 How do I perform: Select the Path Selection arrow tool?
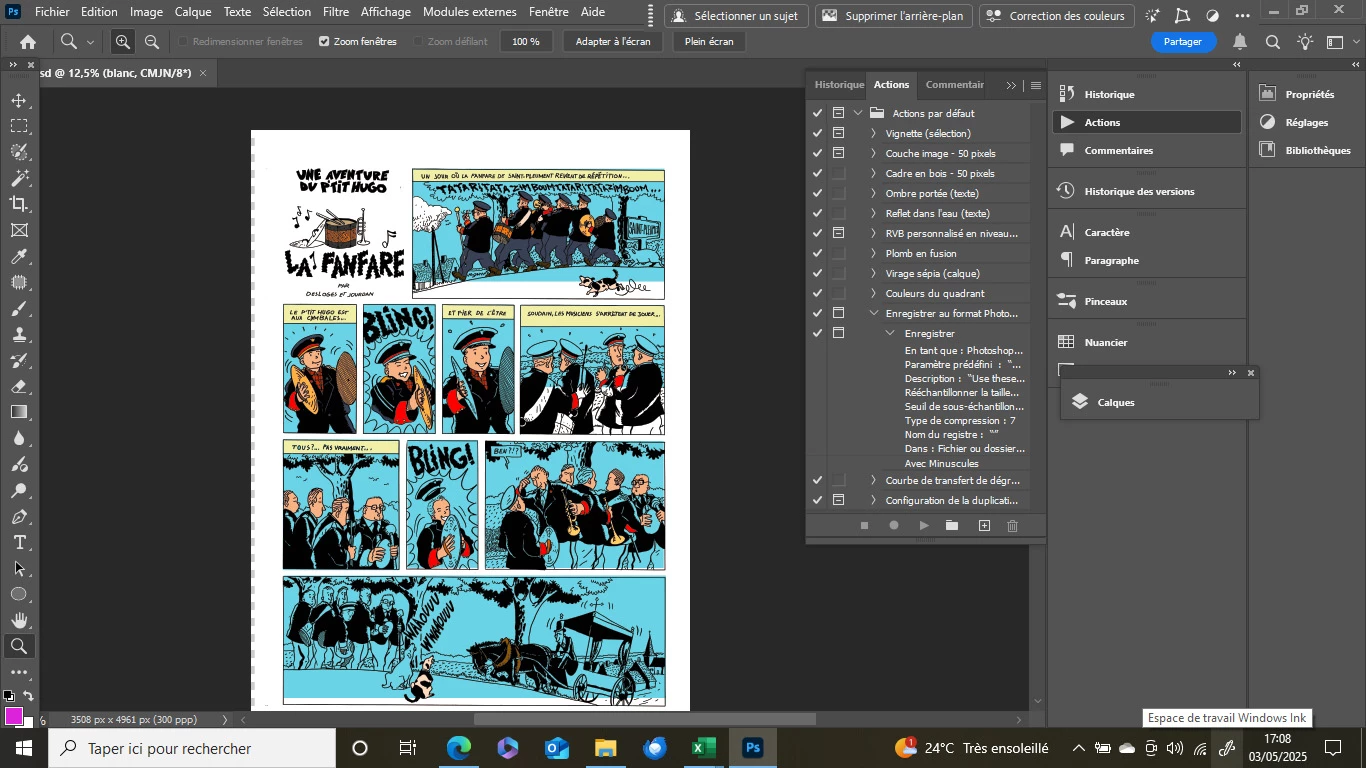(19, 569)
